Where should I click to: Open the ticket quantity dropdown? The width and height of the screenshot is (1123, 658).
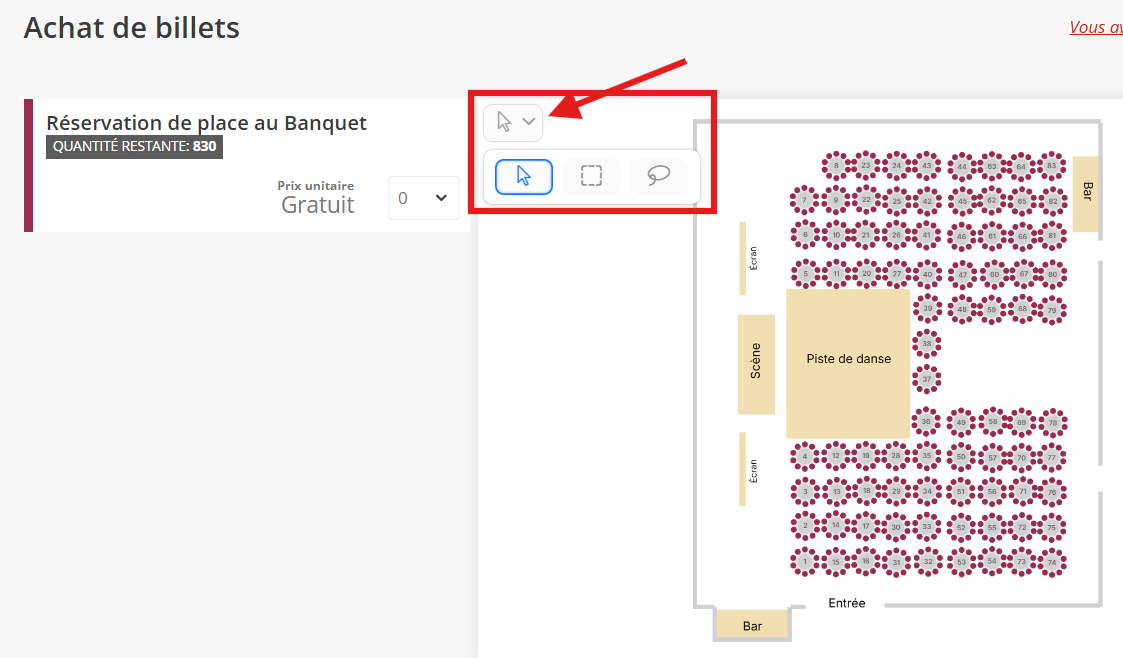pyautogui.click(x=423, y=198)
